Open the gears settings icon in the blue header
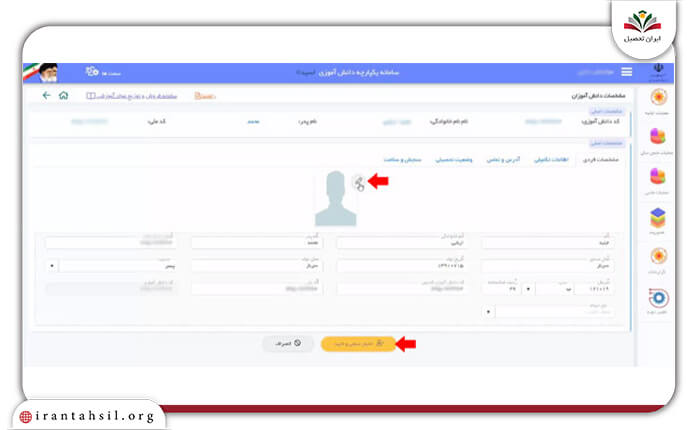The width and height of the screenshot is (700, 430). click(x=92, y=71)
